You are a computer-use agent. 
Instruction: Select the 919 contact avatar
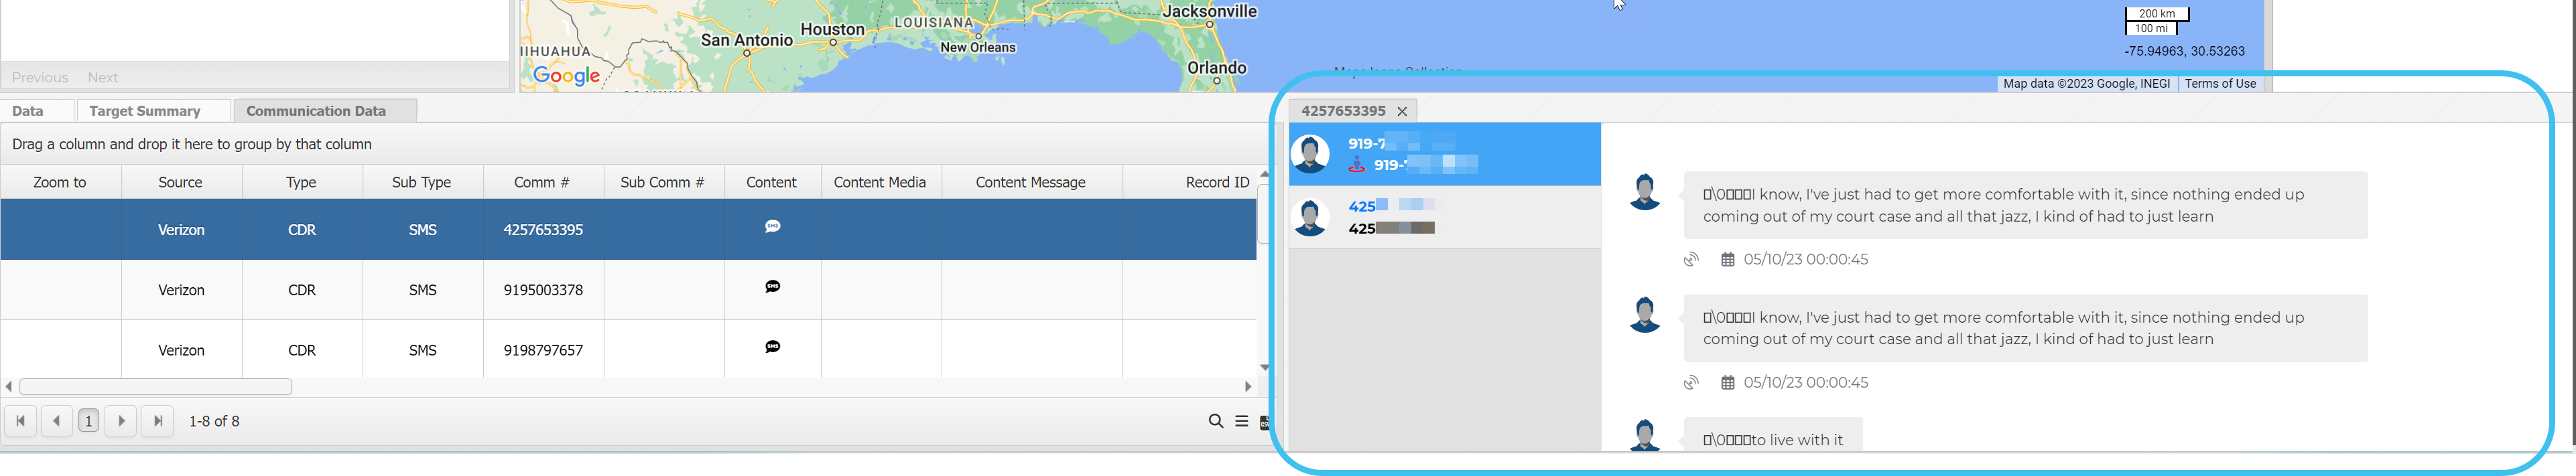pyautogui.click(x=1310, y=154)
